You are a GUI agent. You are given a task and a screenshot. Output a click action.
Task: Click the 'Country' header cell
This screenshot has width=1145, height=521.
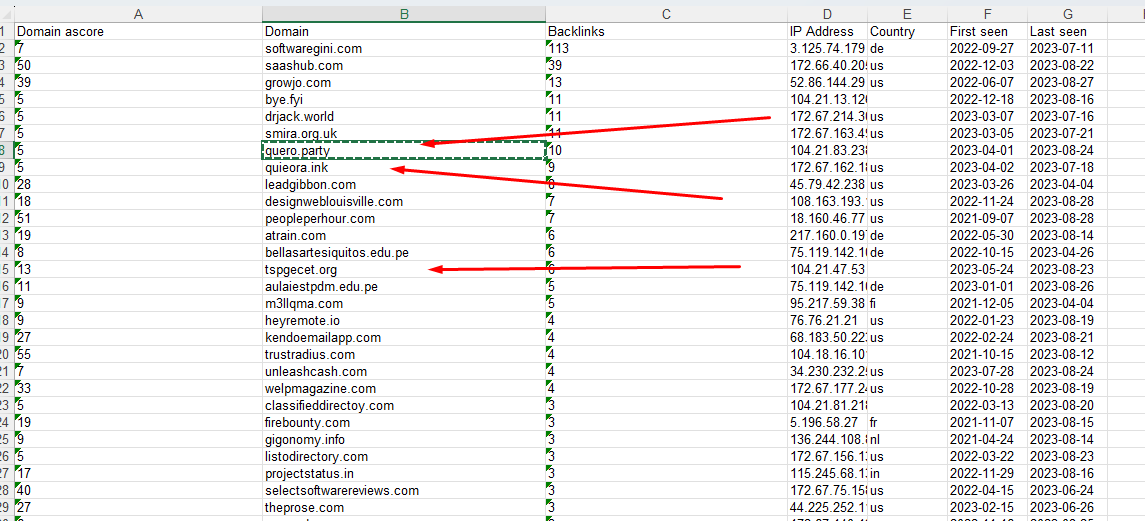(x=906, y=31)
